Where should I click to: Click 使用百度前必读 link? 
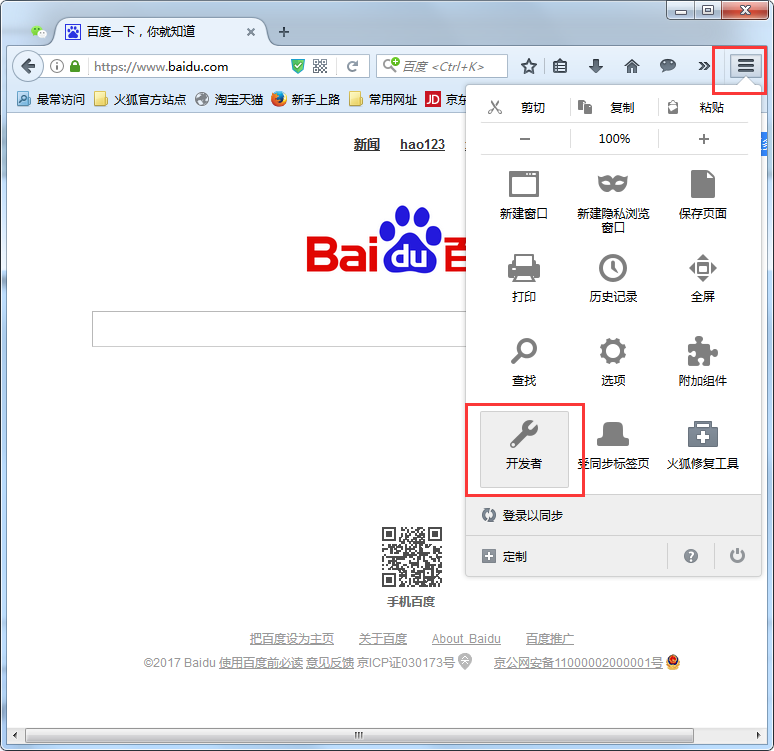(261, 663)
